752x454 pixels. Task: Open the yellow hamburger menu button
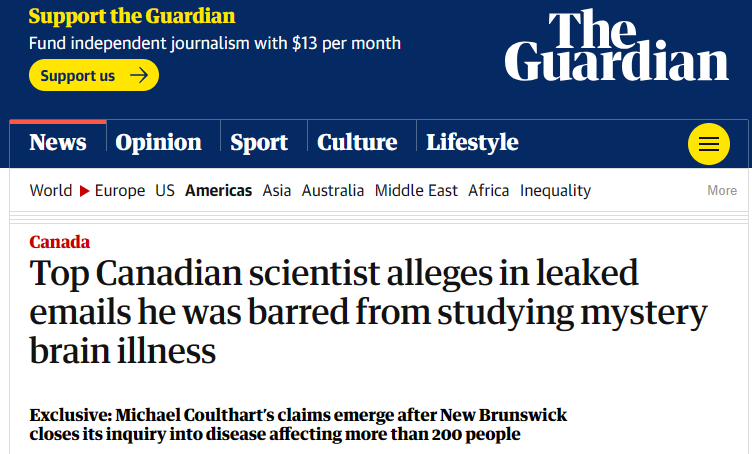[x=709, y=144]
